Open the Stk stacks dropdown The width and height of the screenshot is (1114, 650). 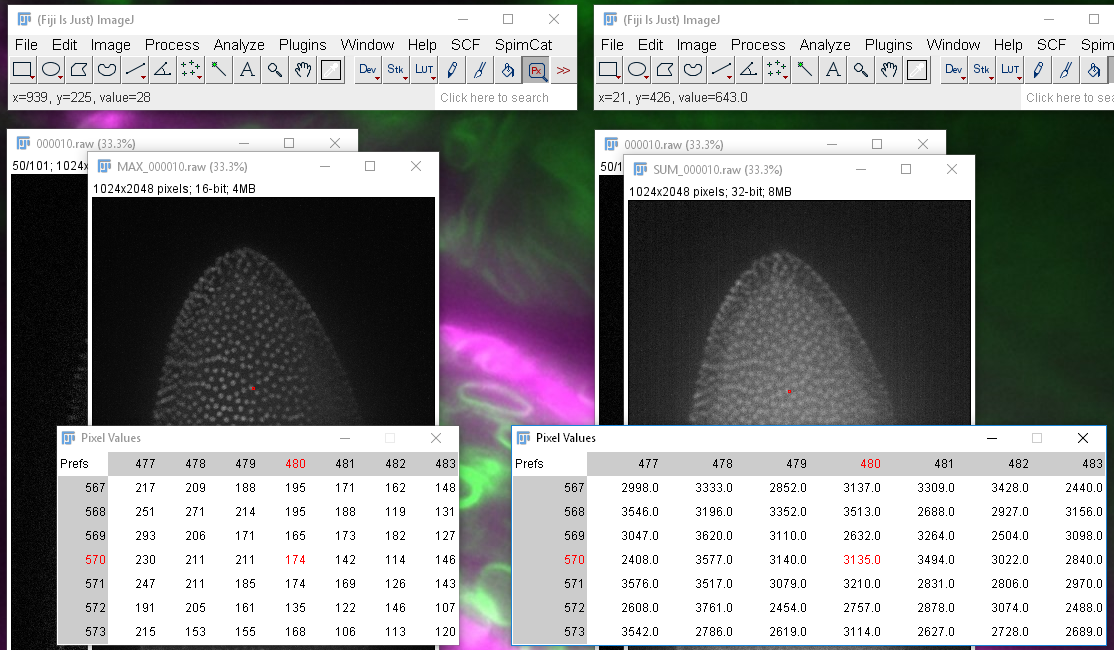click(x=395, y=70)
